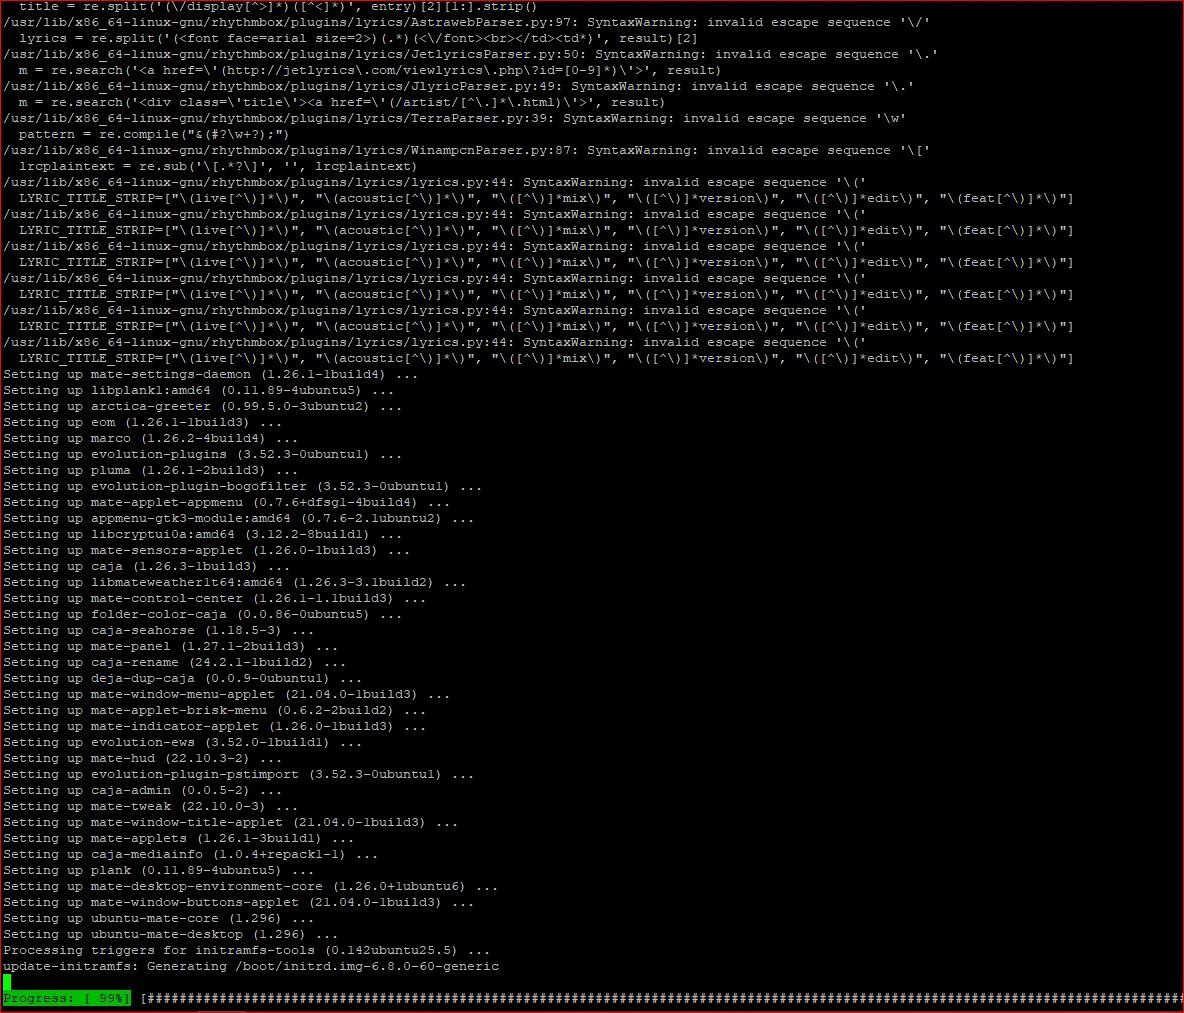This screenshot has height=1013, width=1184.
Task: Click 'Setting up mate-panel' line
Action: (171, 647)
